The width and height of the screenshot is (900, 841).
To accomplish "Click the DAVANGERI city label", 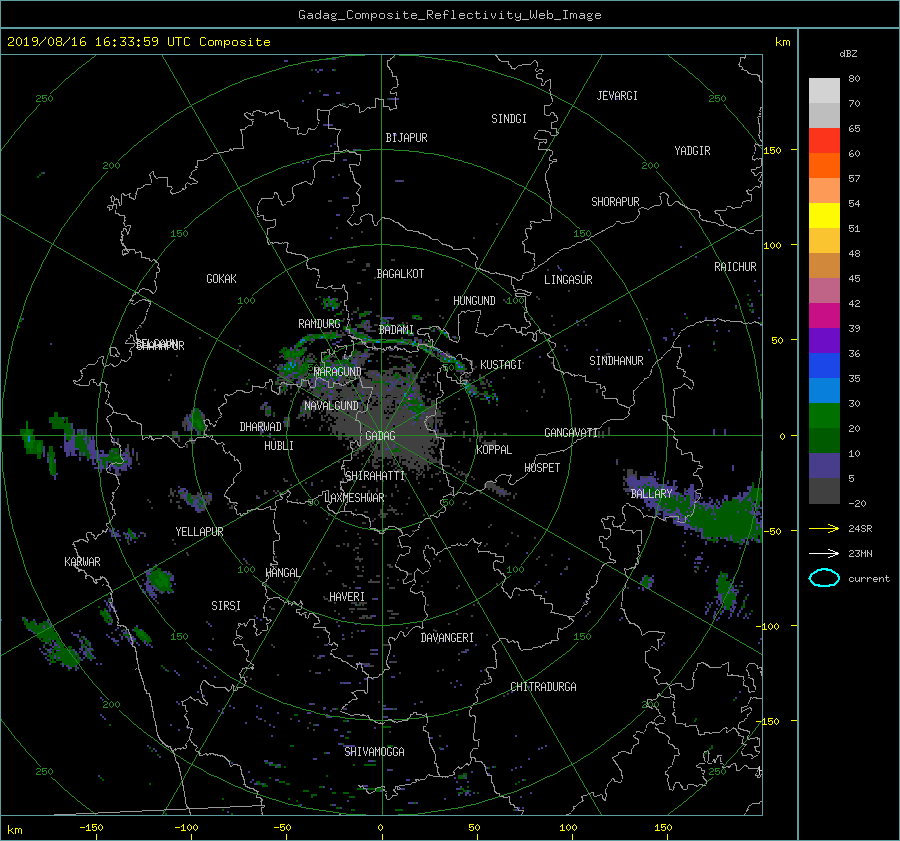I will pos(447,638).
